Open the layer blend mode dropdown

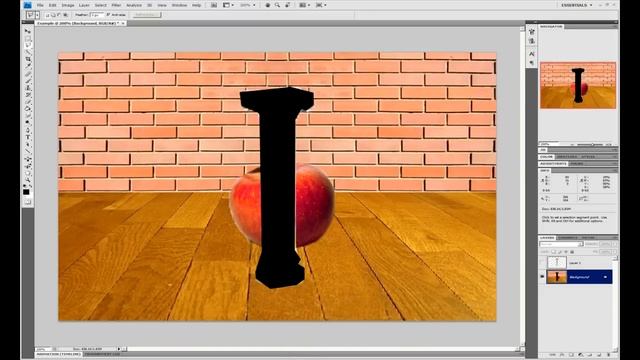(562, 244)
